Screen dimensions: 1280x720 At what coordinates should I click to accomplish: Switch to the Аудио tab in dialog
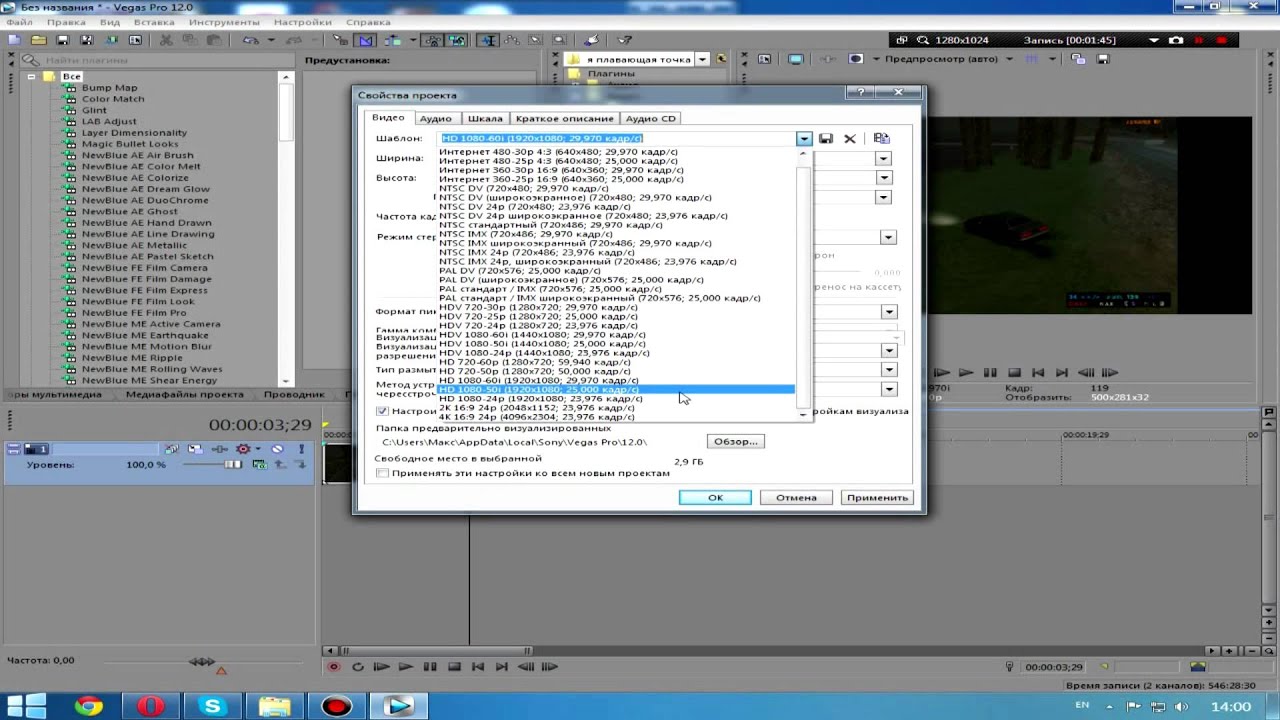[x=435, y=118]
